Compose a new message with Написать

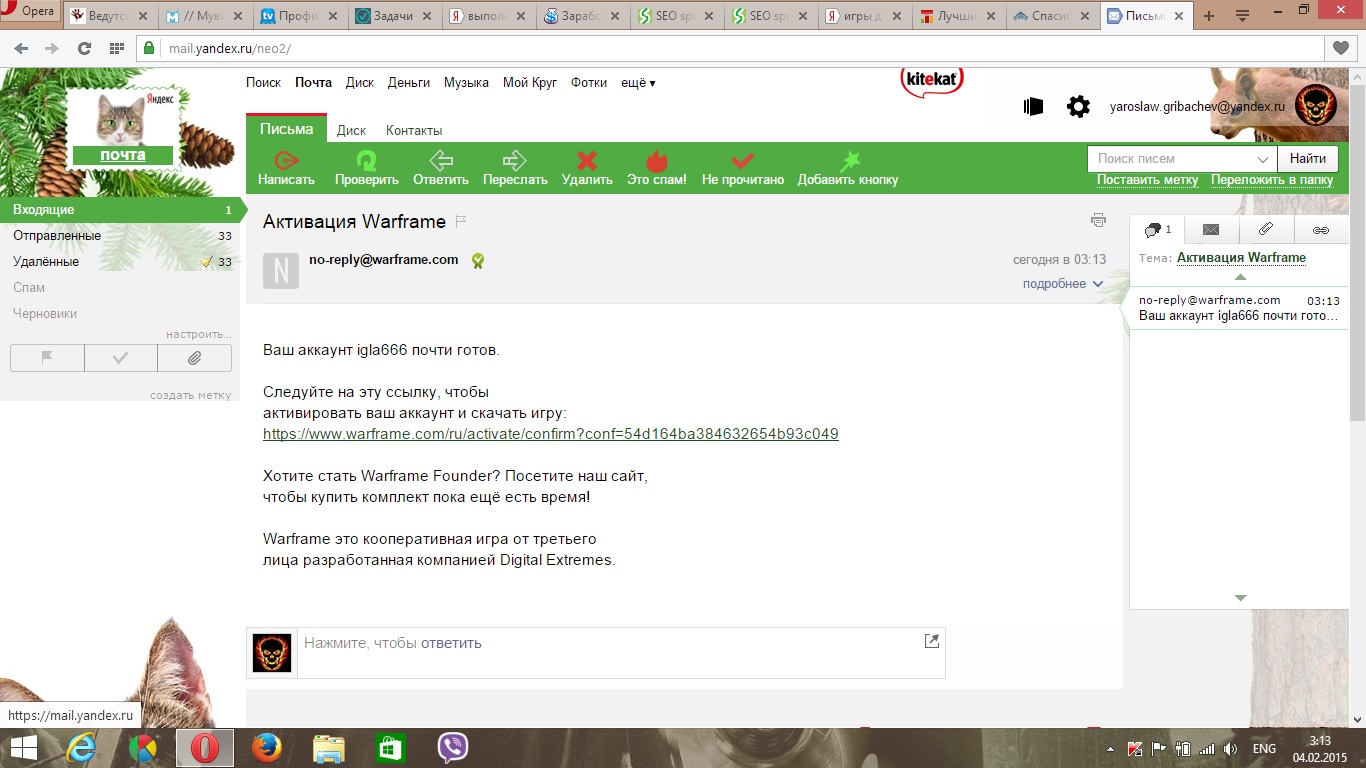pyautogui.click(x=286, y=169)
